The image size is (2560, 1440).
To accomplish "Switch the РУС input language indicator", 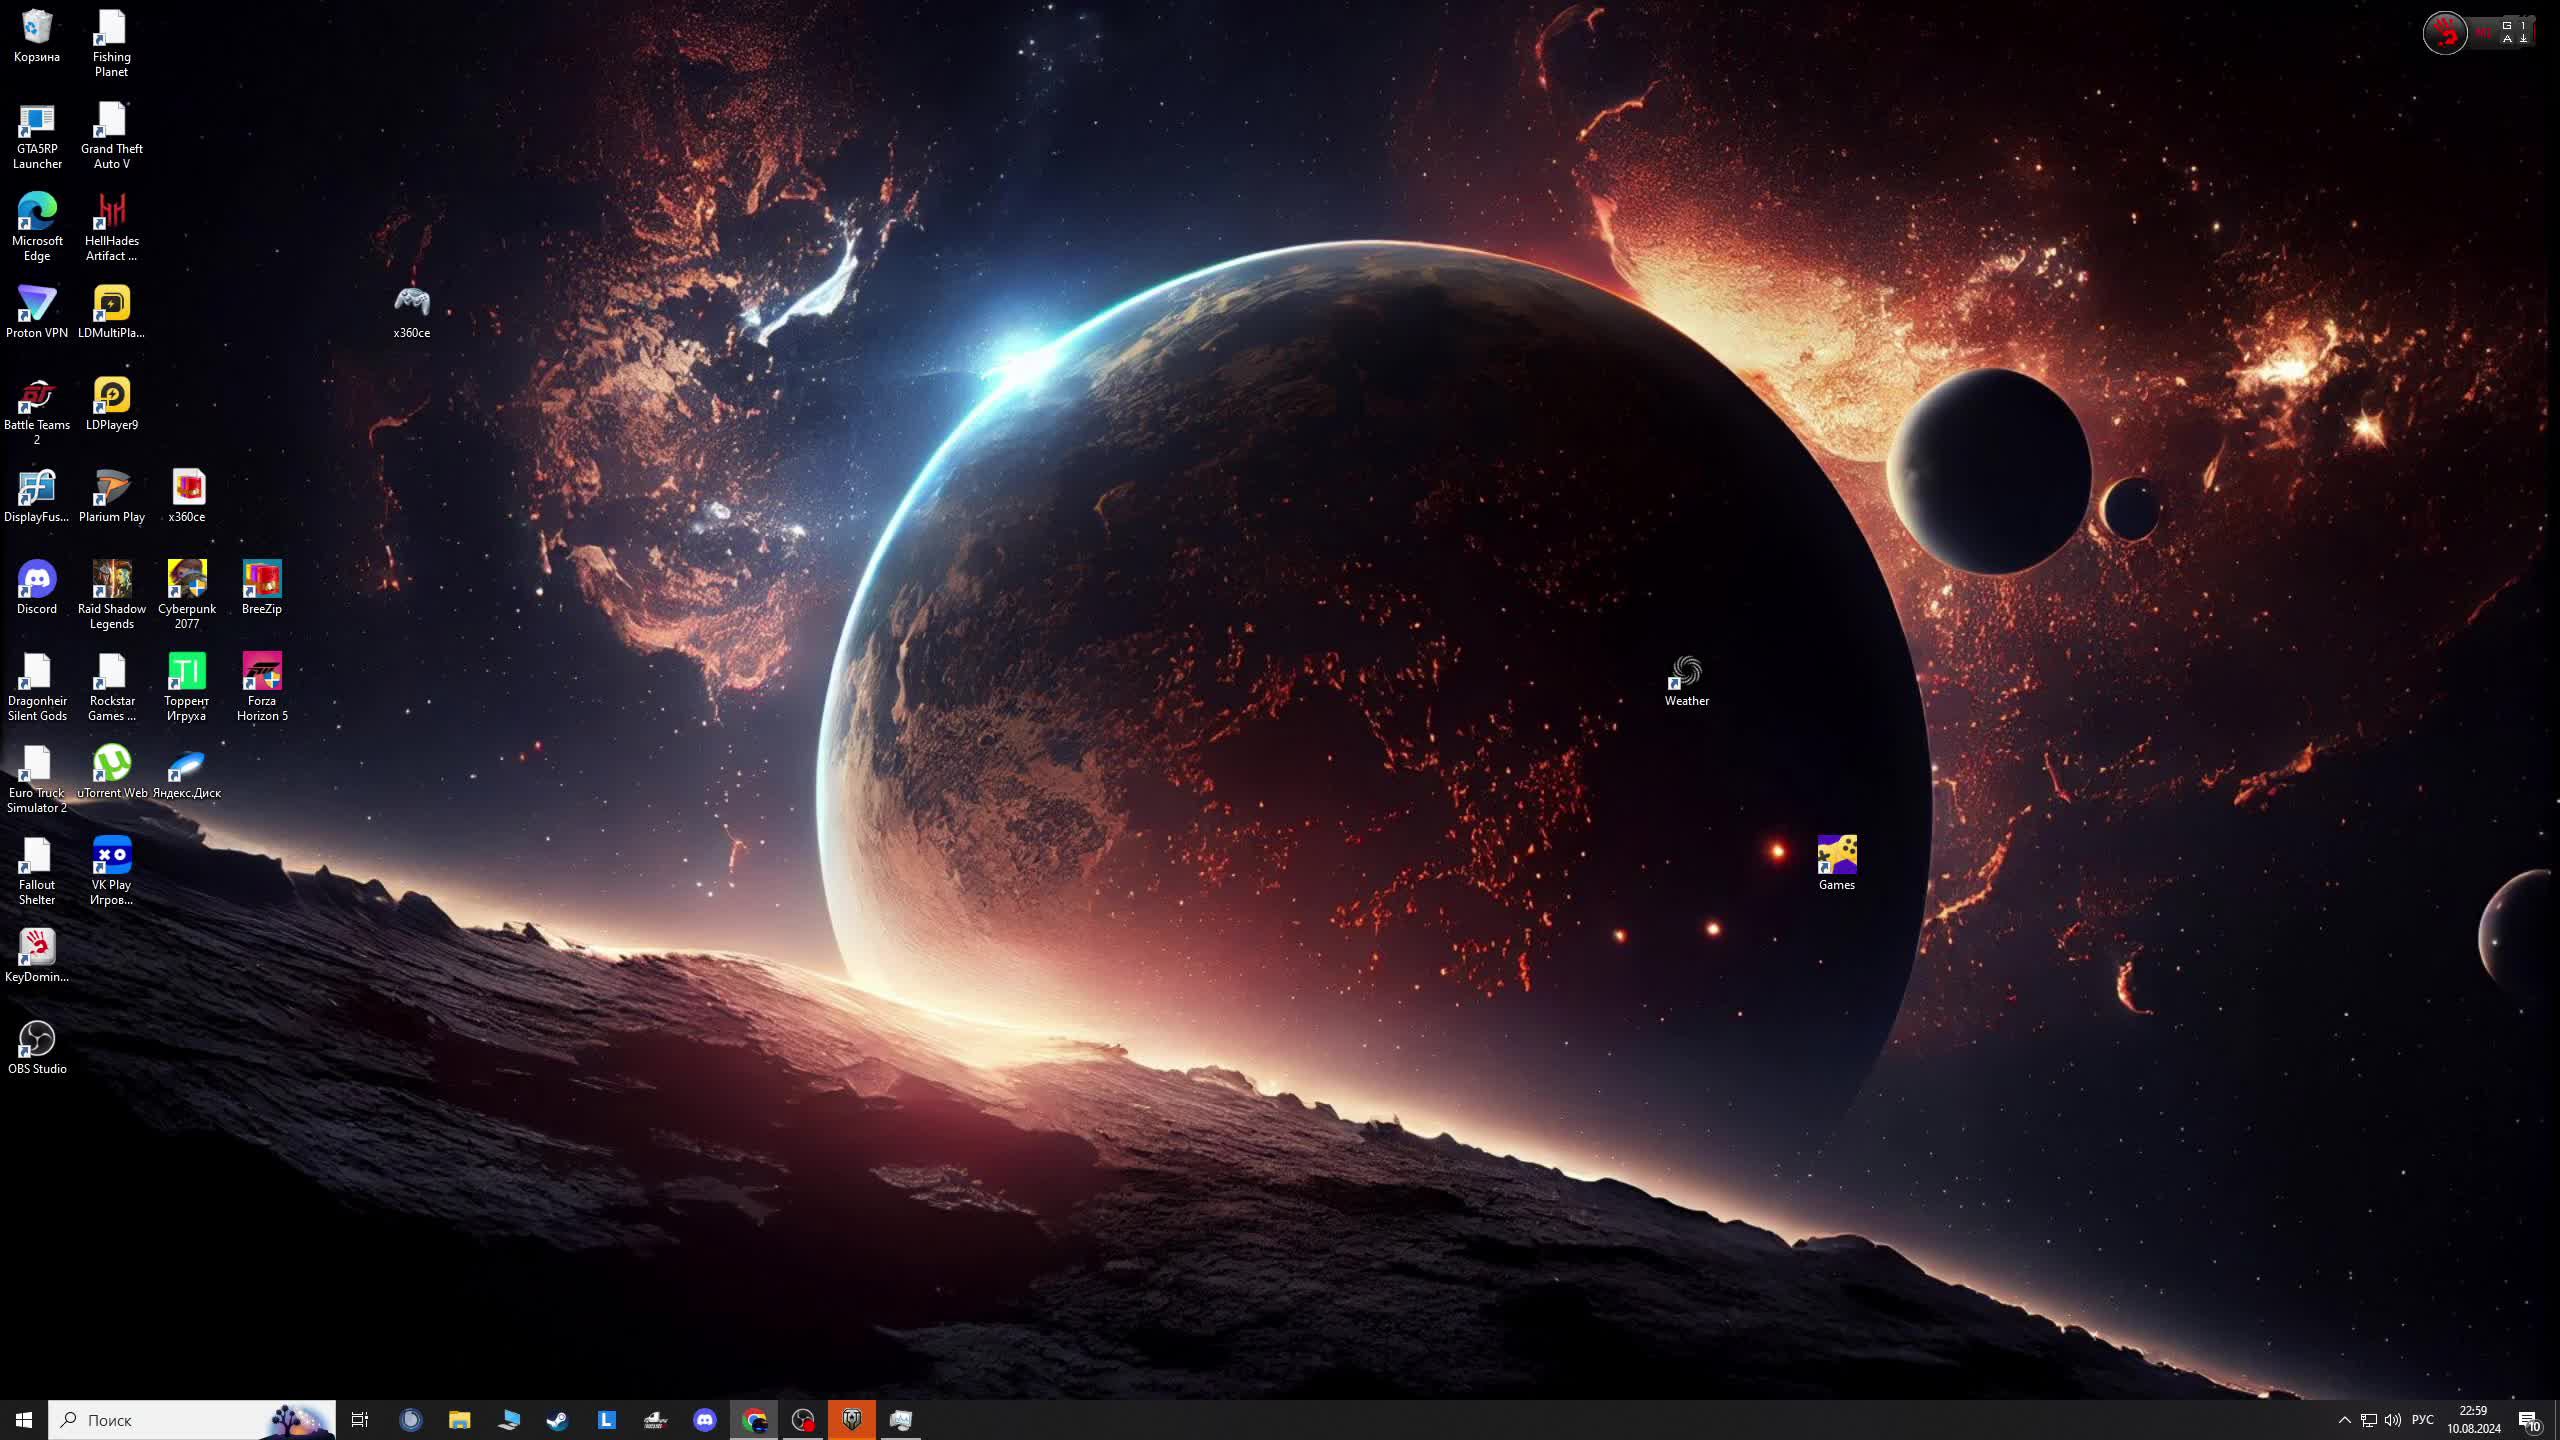I will pos(2422,1420).
